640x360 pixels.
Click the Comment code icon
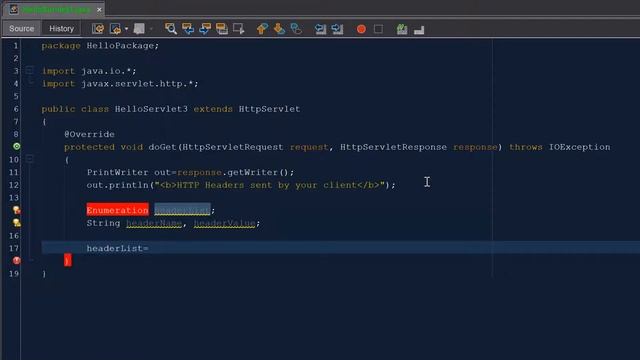click(402, 29)
